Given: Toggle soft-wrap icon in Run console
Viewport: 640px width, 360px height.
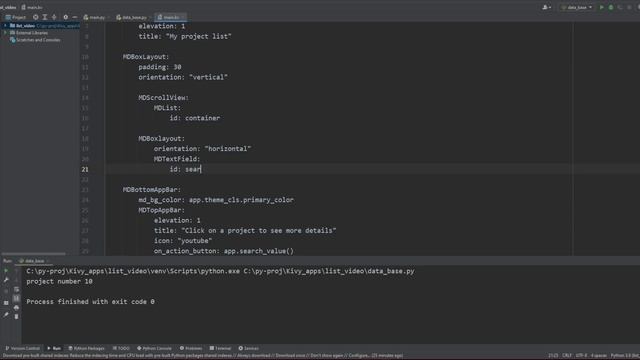Looking at the screenshot, I should click(16, 289).
